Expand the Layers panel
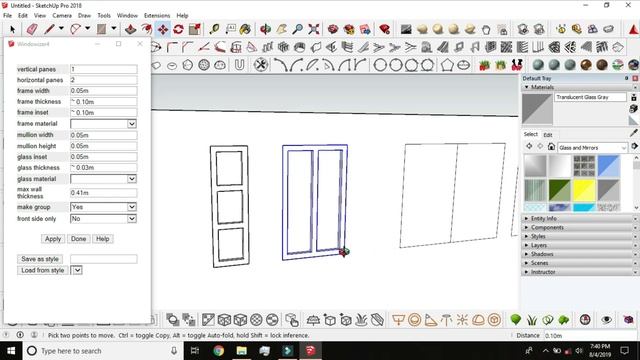Image resolution: width=640 pixels, height=360 pixels. pos(527,245)
